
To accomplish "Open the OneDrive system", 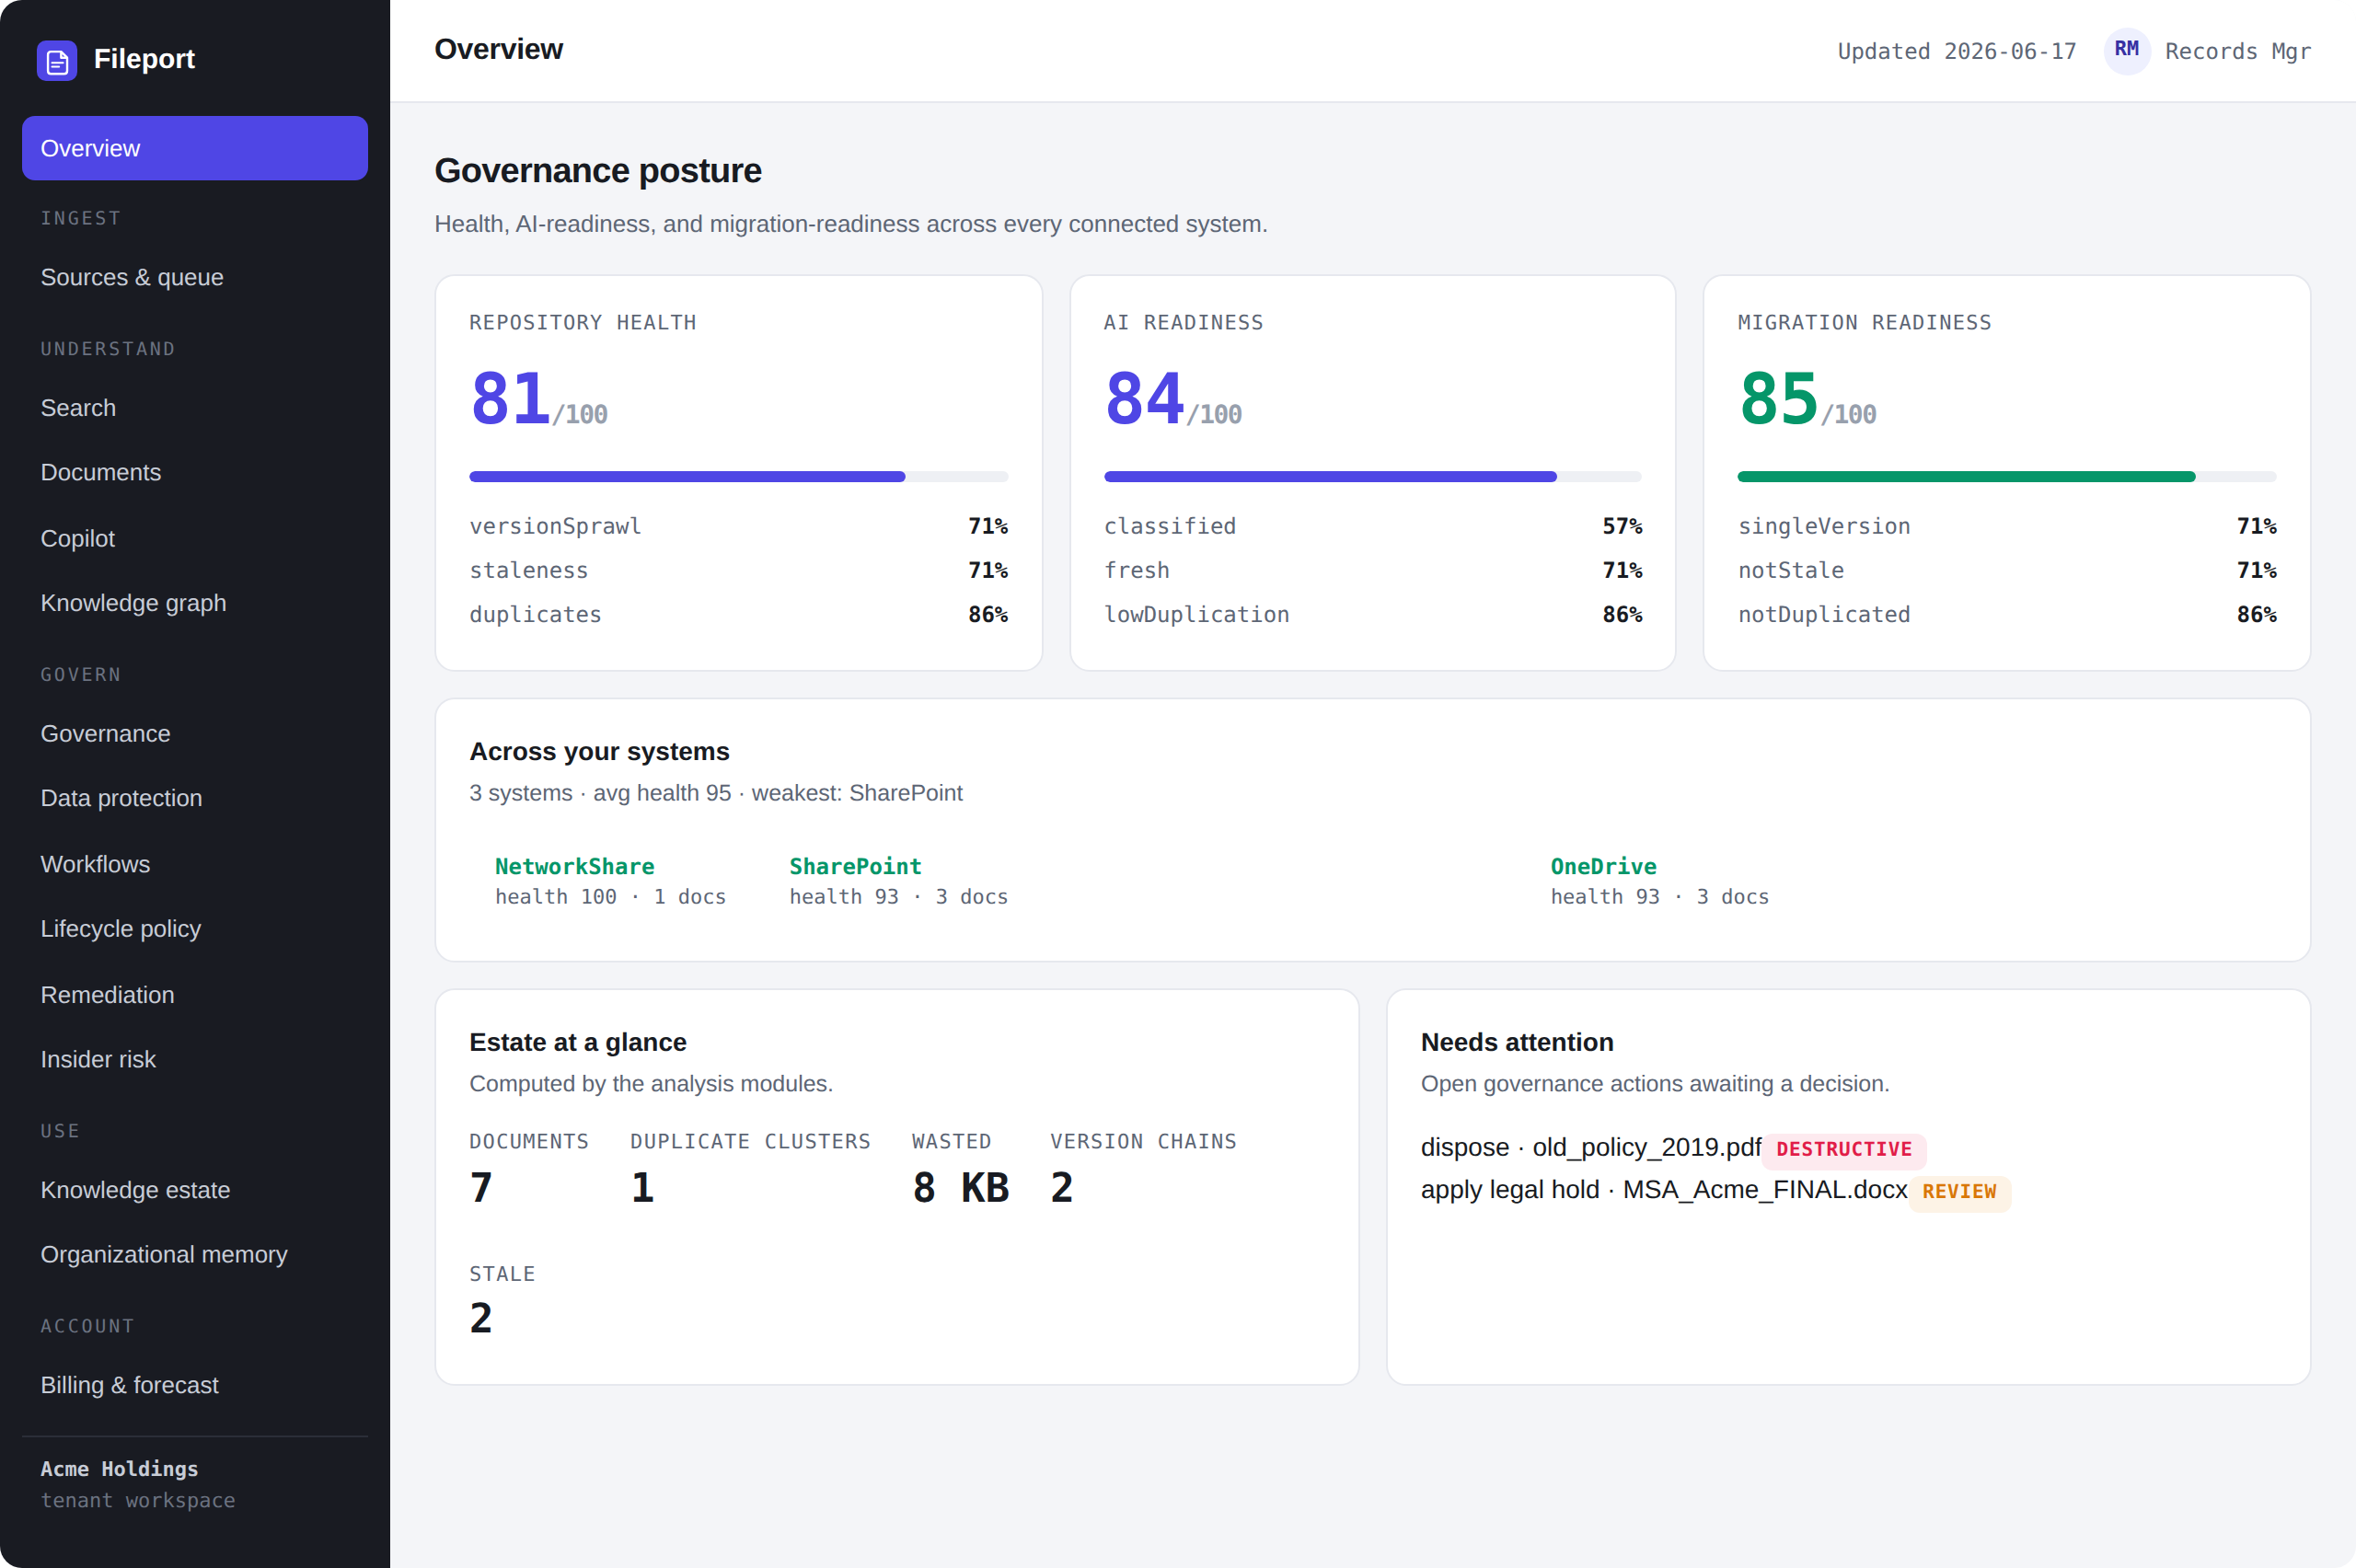I will click(x=1659, y=881).
